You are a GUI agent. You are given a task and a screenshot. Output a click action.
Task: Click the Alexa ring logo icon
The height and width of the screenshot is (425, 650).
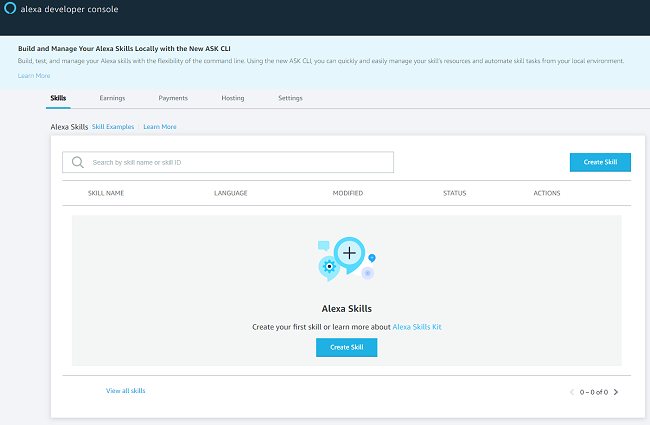point(10,8)
